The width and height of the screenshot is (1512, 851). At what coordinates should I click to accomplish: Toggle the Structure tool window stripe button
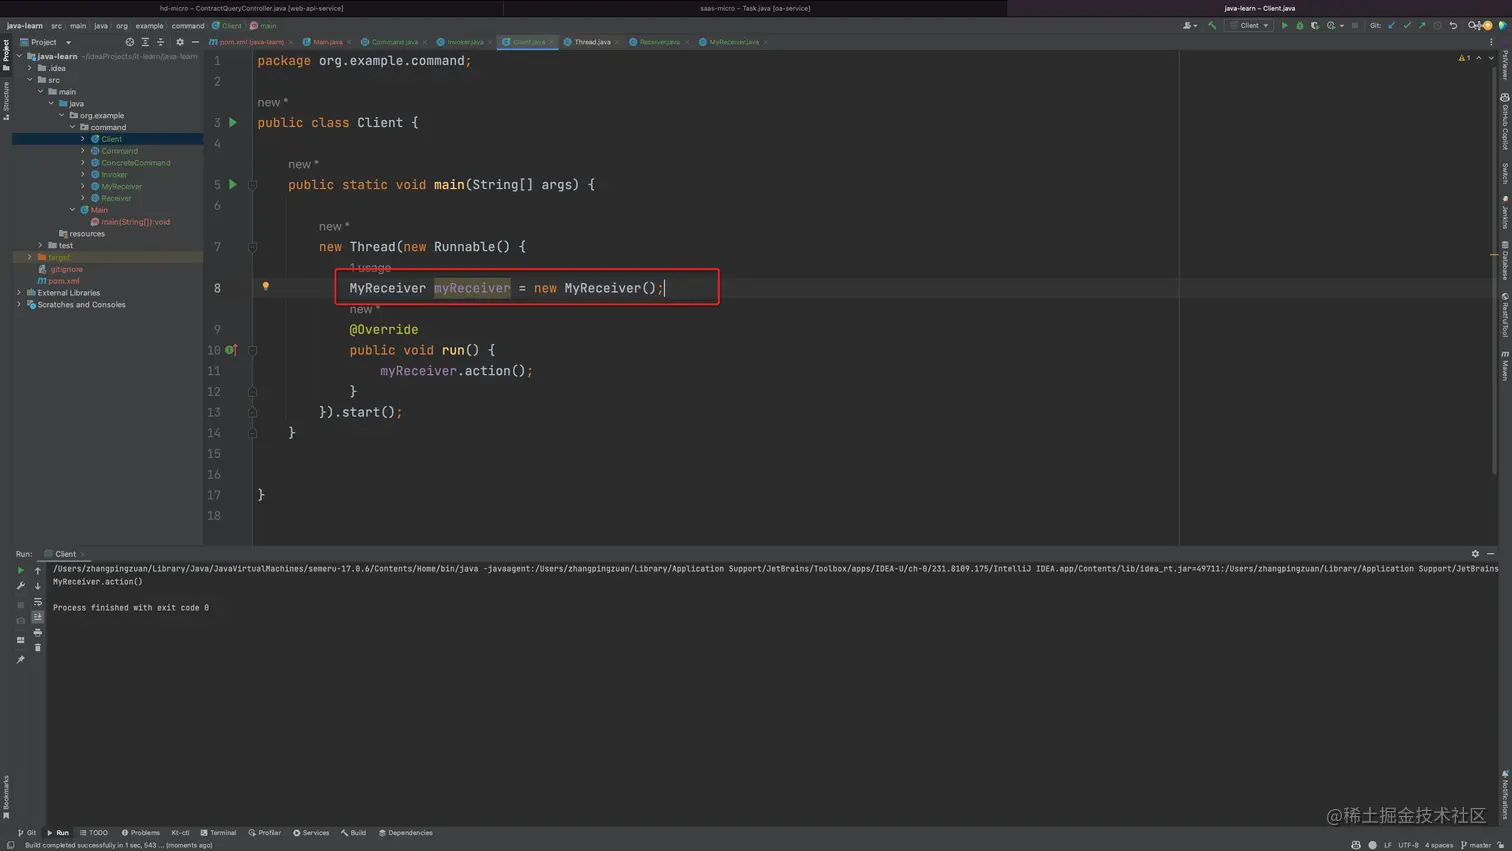[x=5, y=101]
